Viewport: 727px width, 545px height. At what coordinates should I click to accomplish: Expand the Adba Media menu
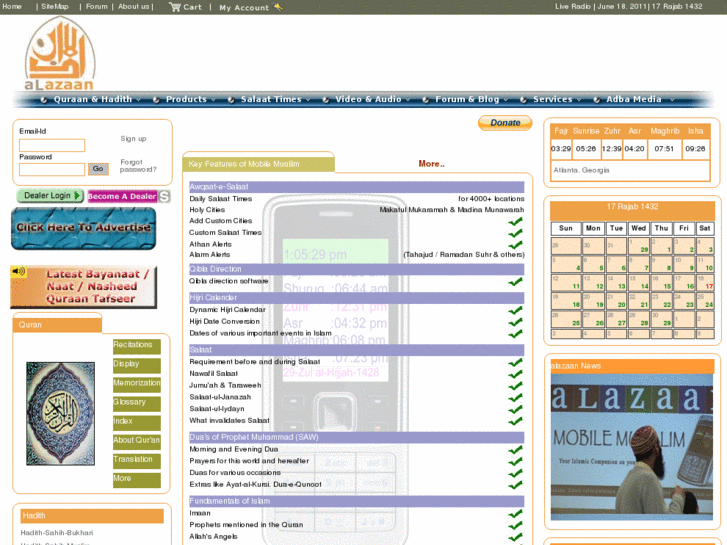634,99
